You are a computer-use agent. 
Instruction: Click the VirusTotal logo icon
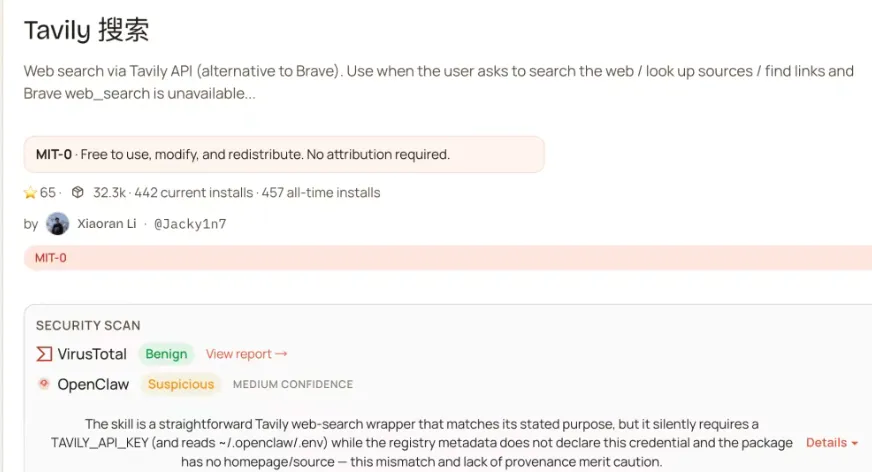pos(44,354)
